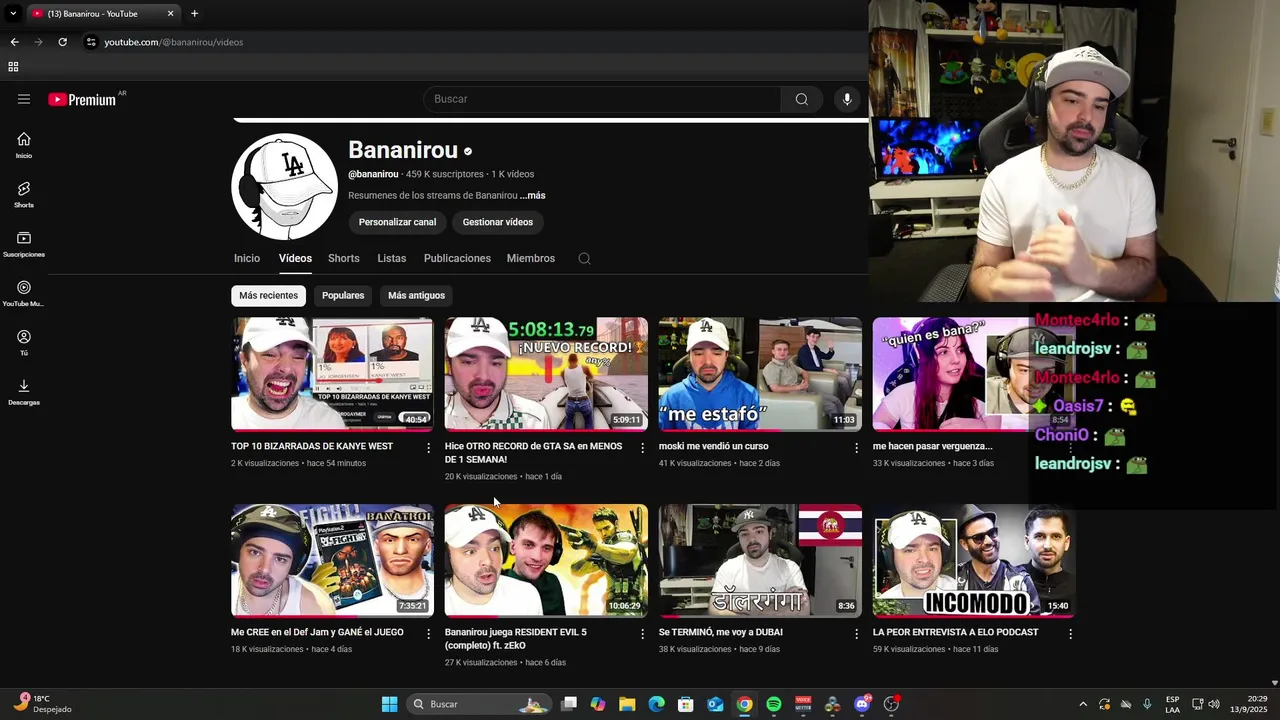1280x720 pixels.
Task: Open the Chrome apps grid shortcut
Action: [13, 67]
